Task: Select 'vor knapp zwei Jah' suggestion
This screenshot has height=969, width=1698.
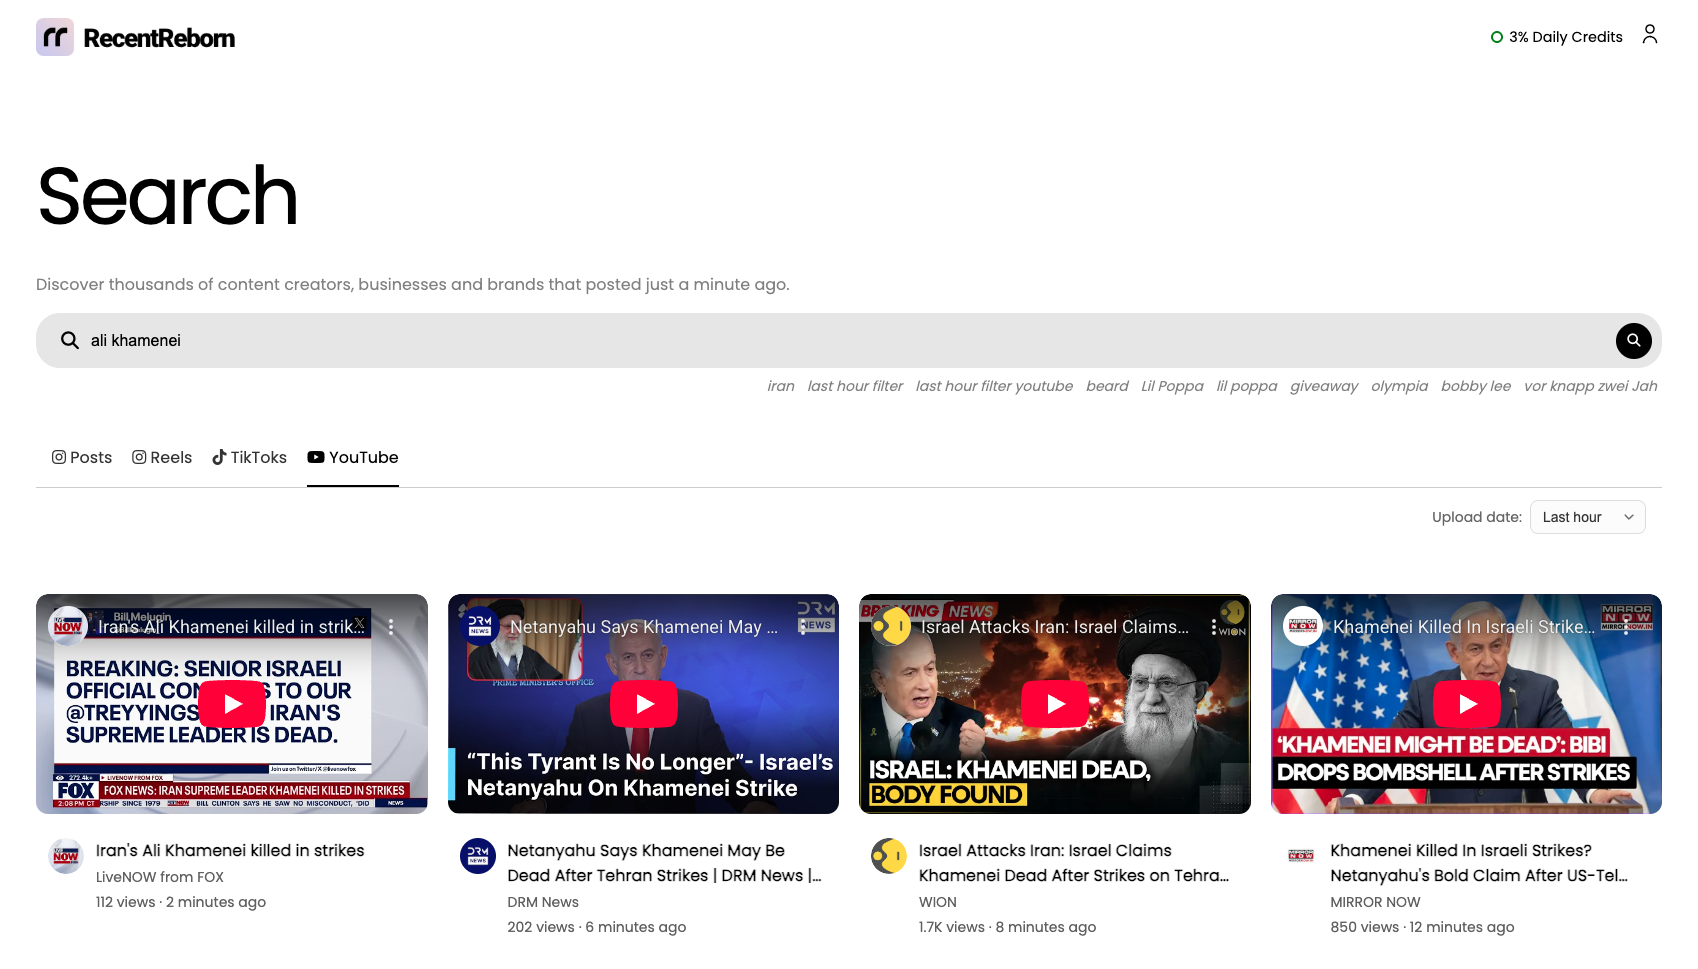Action: point(1590,386)
